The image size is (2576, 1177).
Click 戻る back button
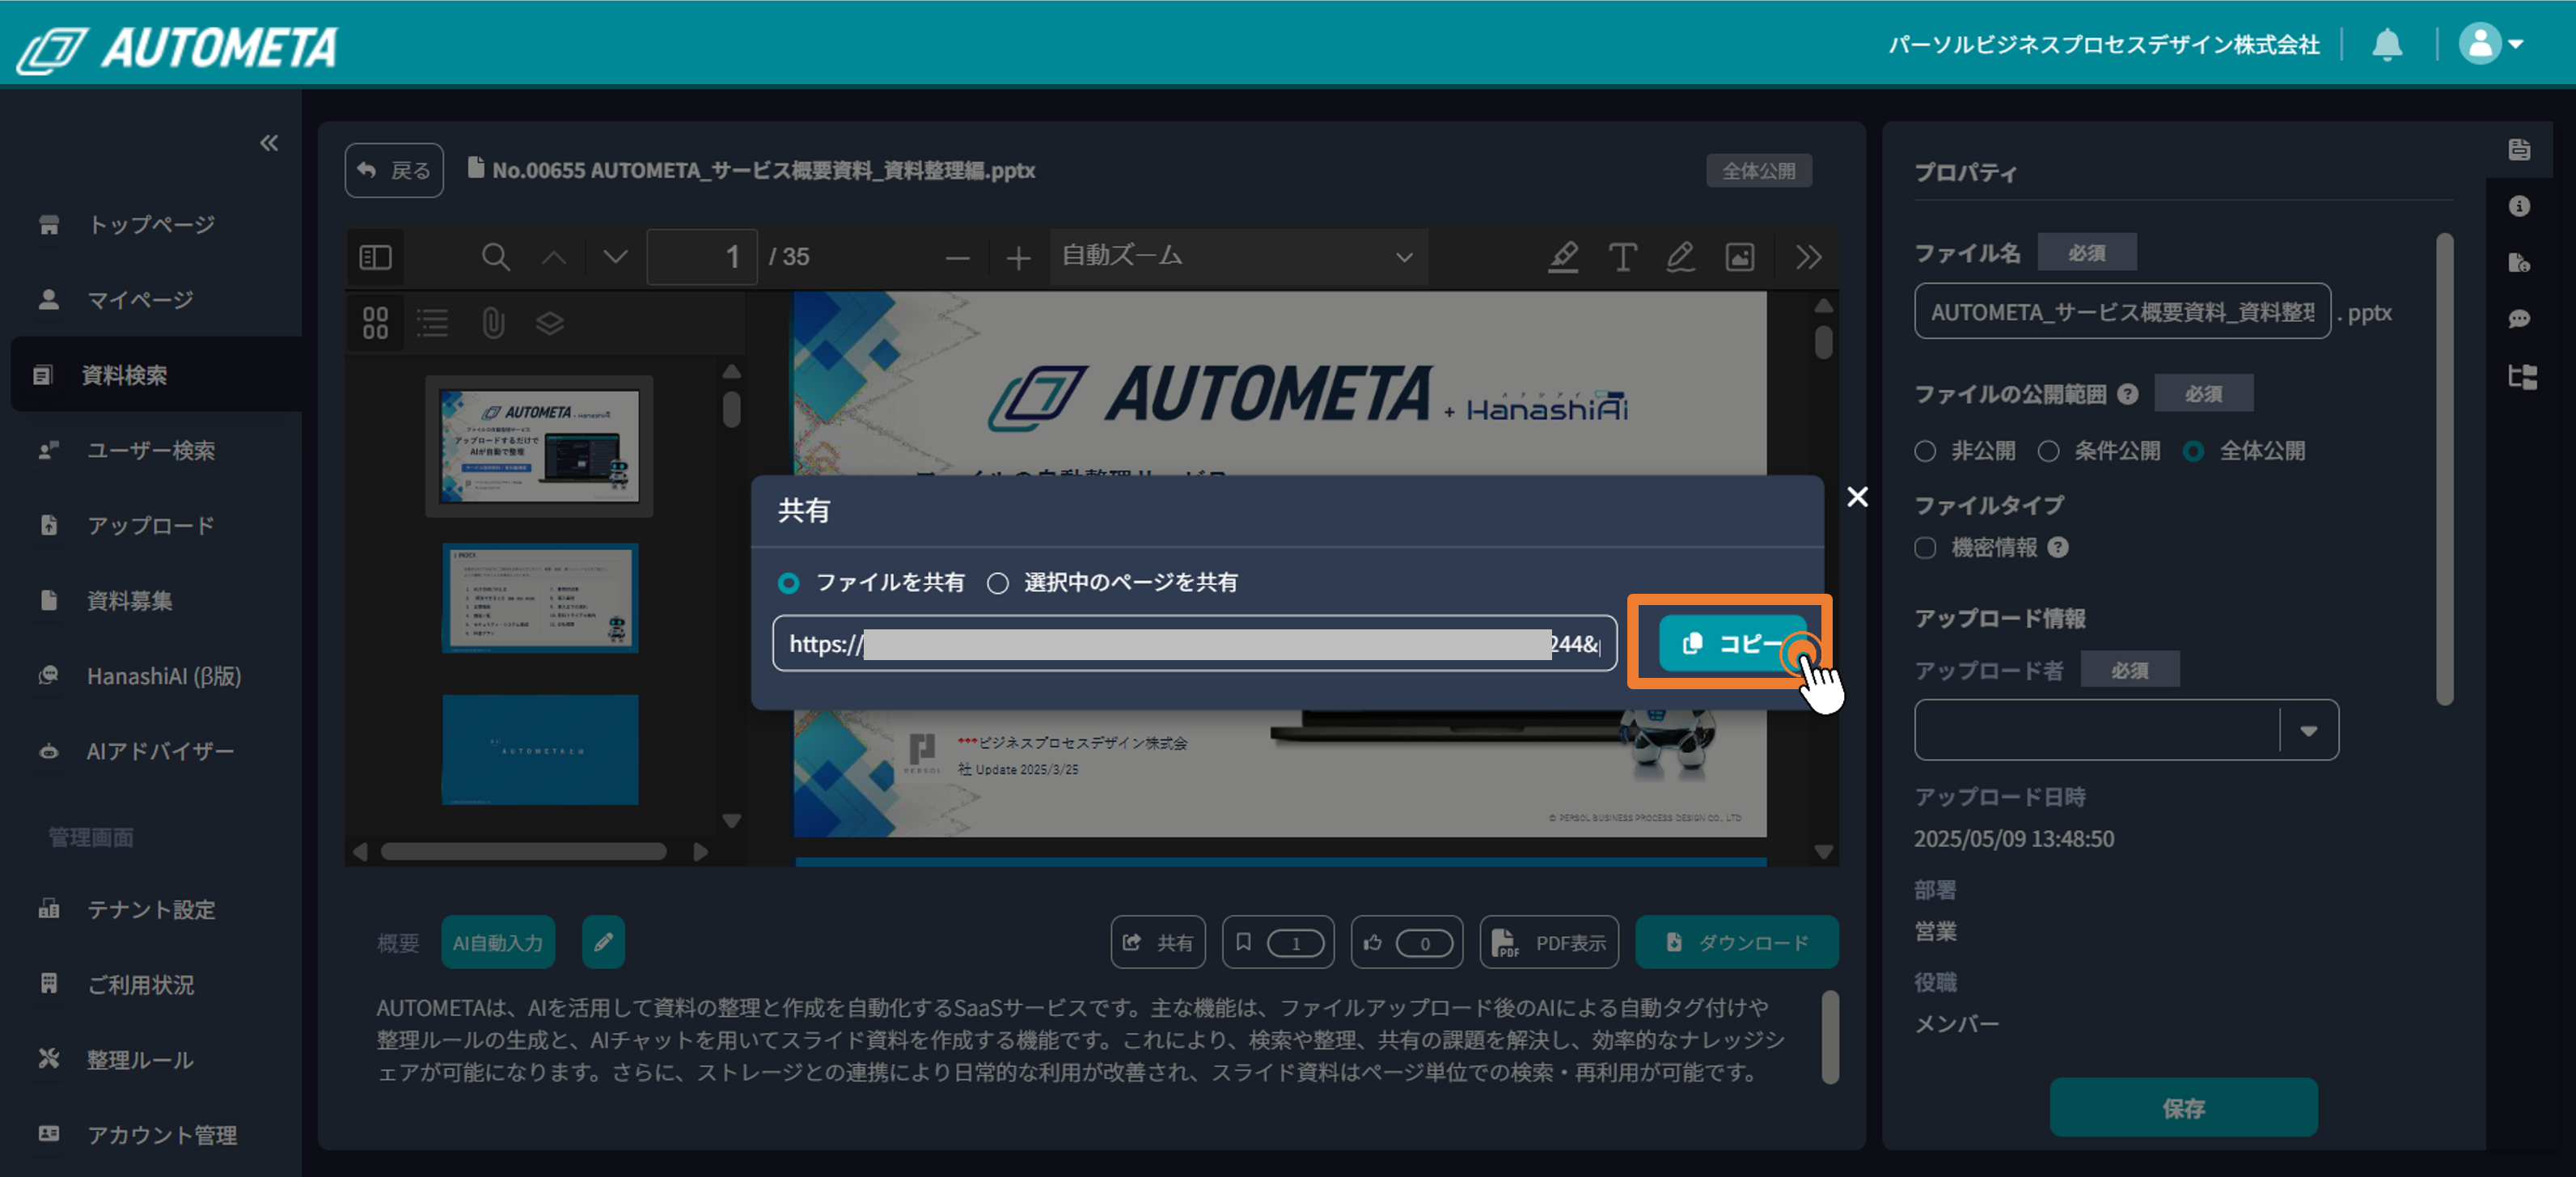click(394, 170)
